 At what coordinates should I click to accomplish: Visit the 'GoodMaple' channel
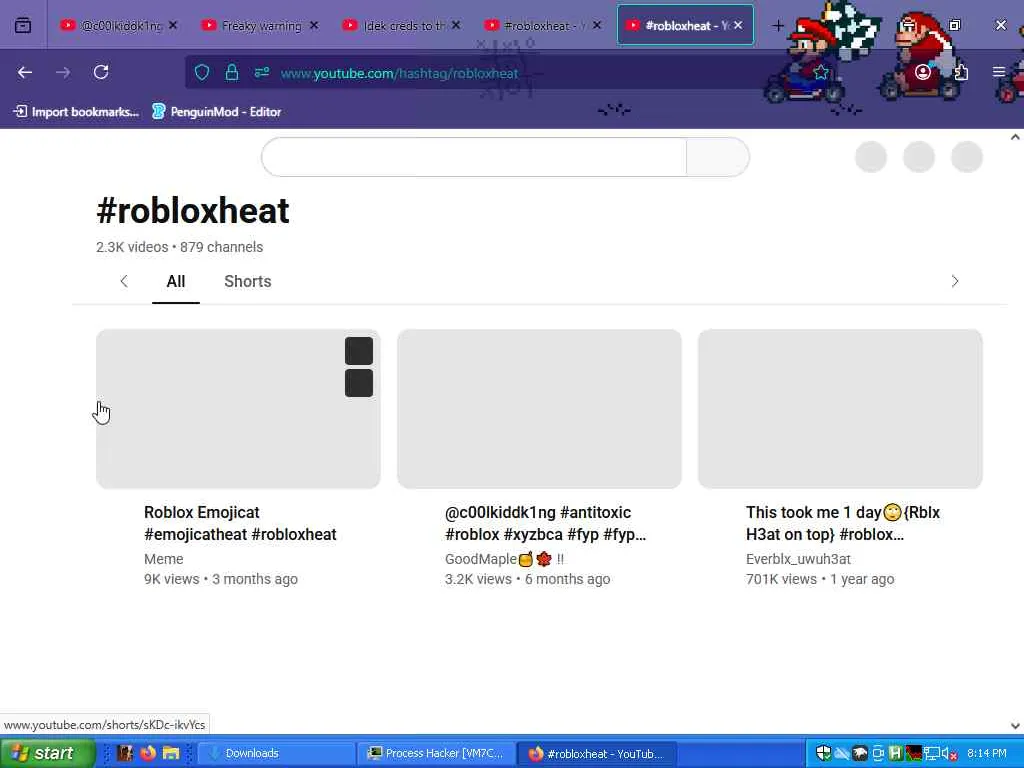click(504, 559)
